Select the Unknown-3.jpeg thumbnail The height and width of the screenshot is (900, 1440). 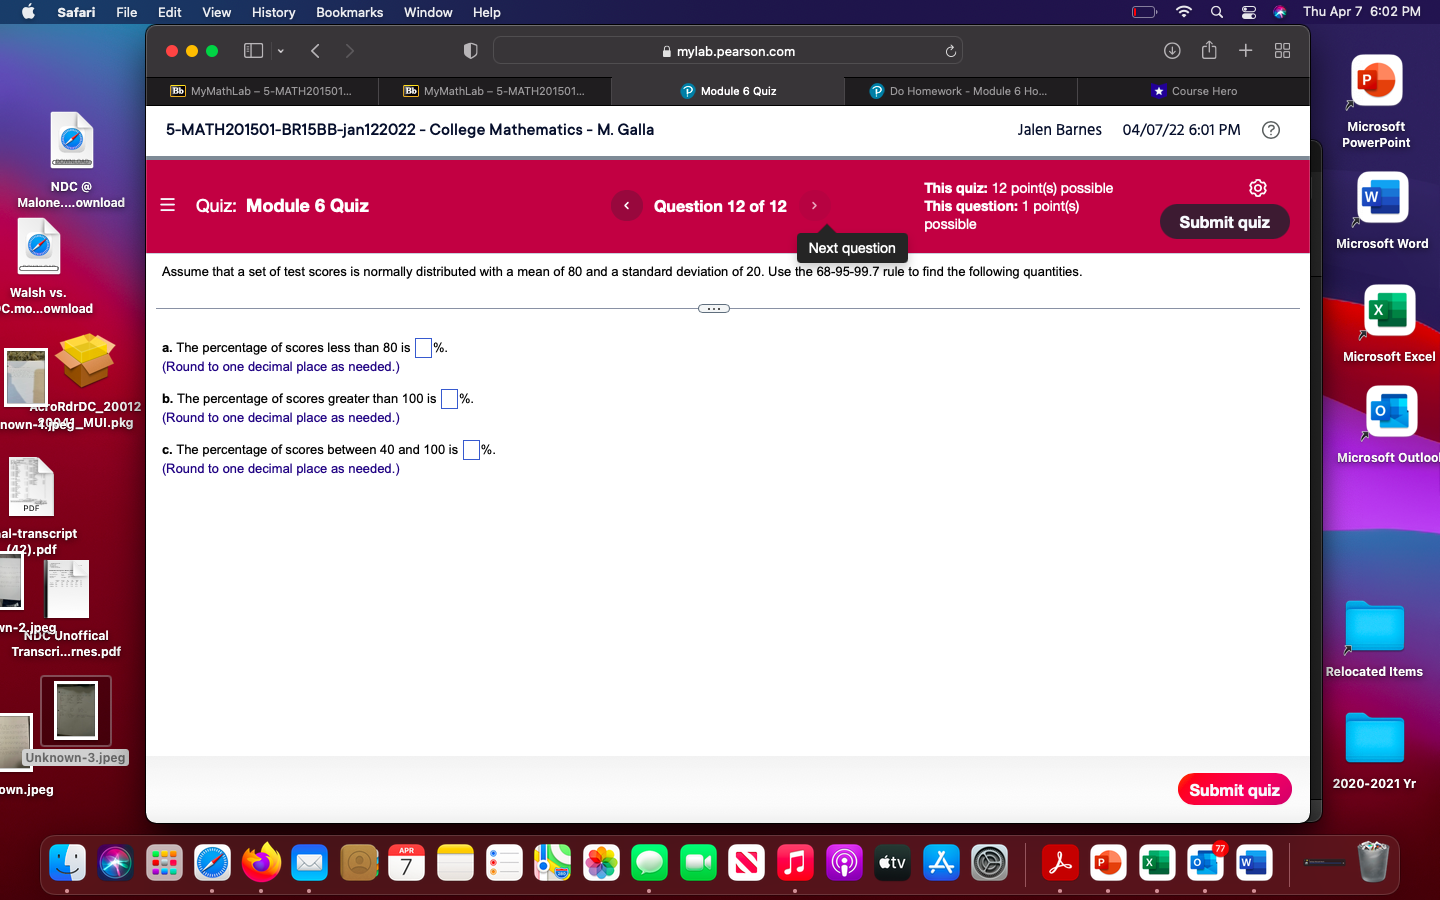coord(76,710)
